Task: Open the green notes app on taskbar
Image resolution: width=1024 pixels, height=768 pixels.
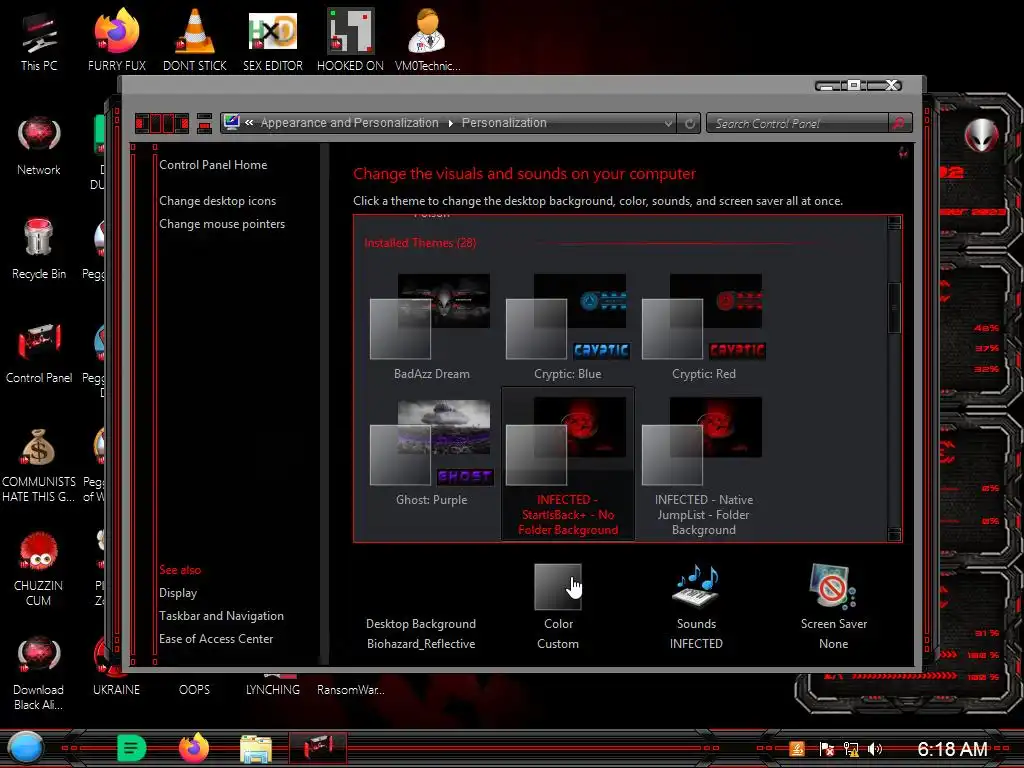Action: pos(131,748)
